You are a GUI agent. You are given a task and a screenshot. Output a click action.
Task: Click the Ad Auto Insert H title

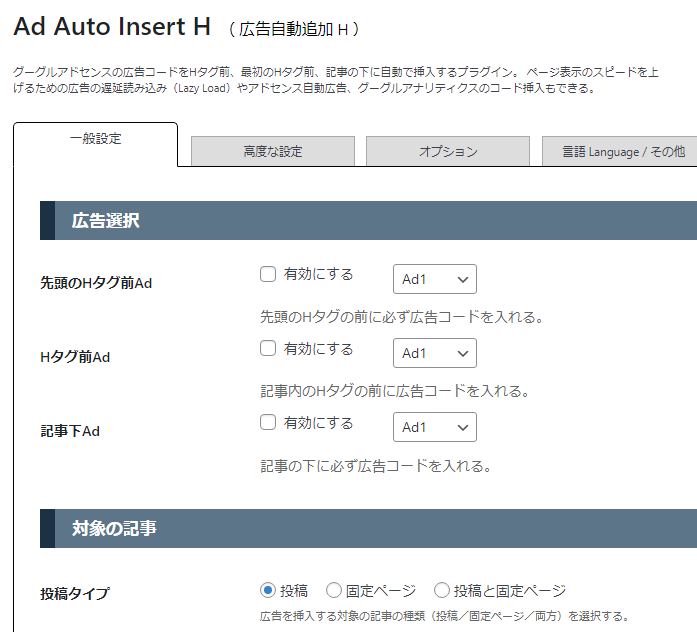click(x=112, y=26)
